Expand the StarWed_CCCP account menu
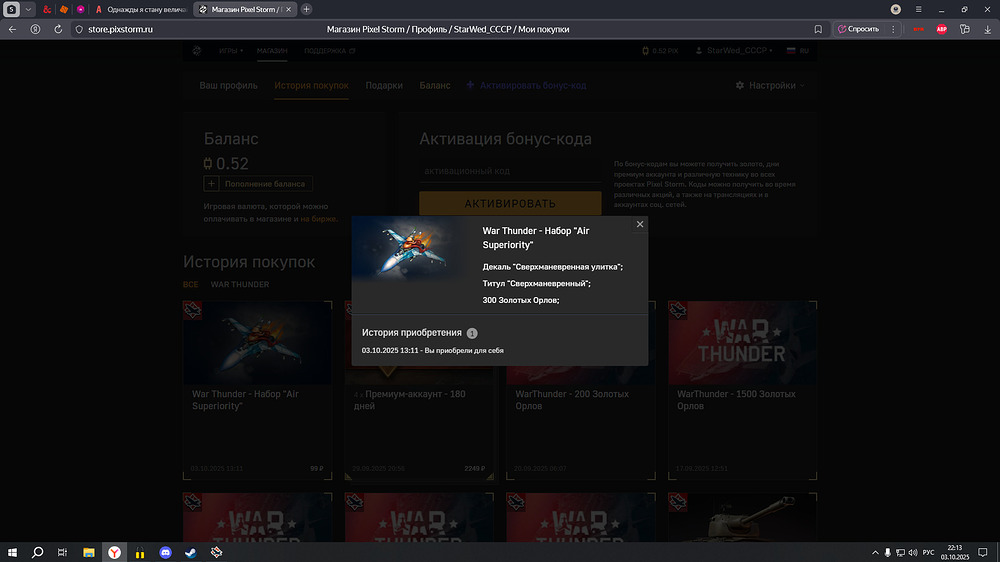The height and width of the screenshot is (562, 1000). coord(739,50)
